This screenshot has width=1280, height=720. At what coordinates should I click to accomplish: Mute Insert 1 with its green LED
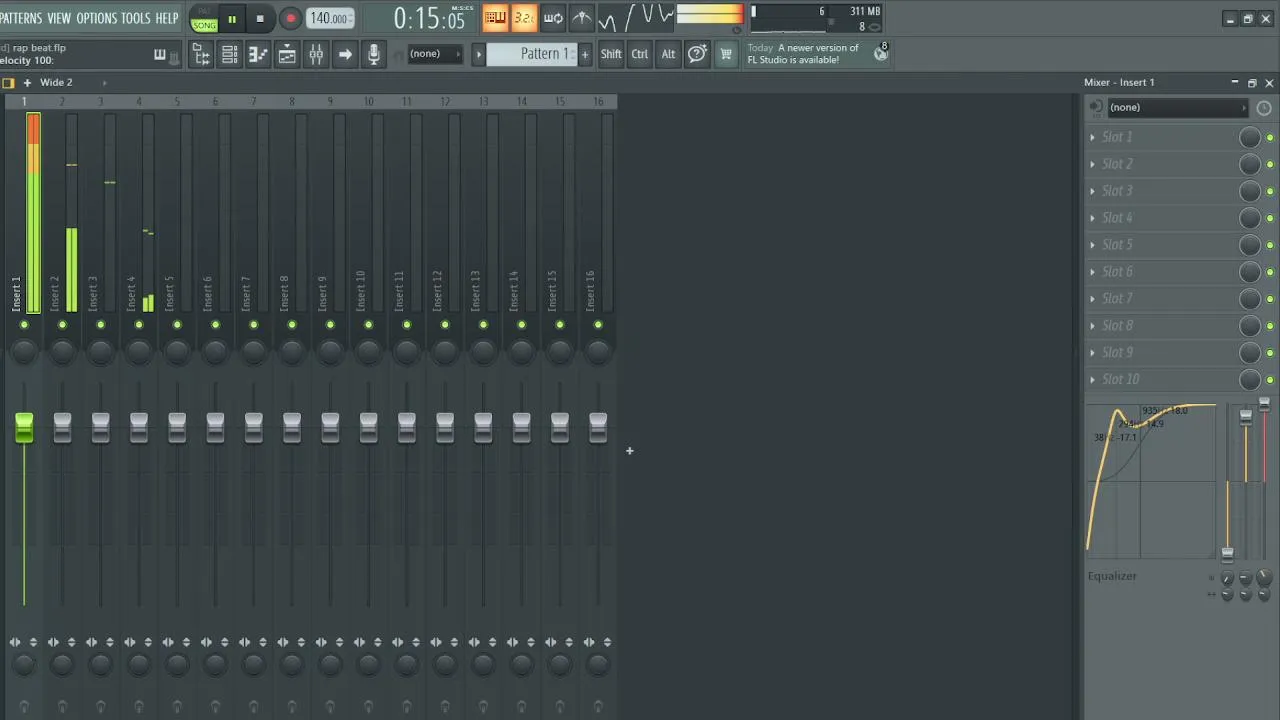point(24,325)
